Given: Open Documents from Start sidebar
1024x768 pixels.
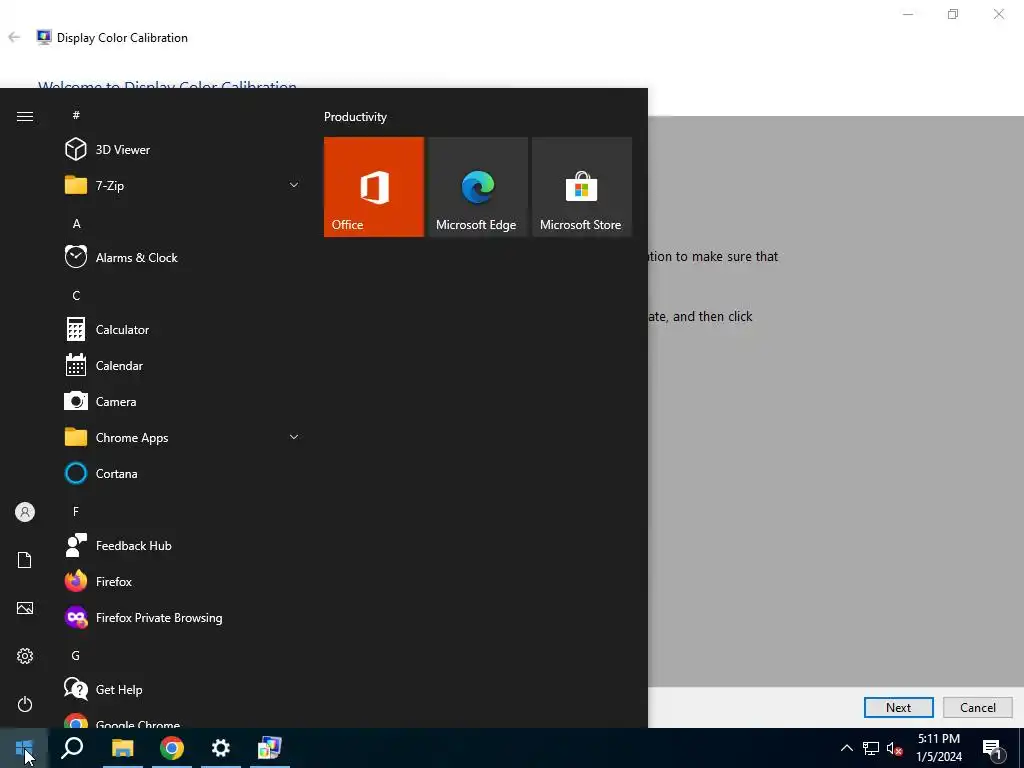Looking at the screenshot, I should click(x=25, y=560).
